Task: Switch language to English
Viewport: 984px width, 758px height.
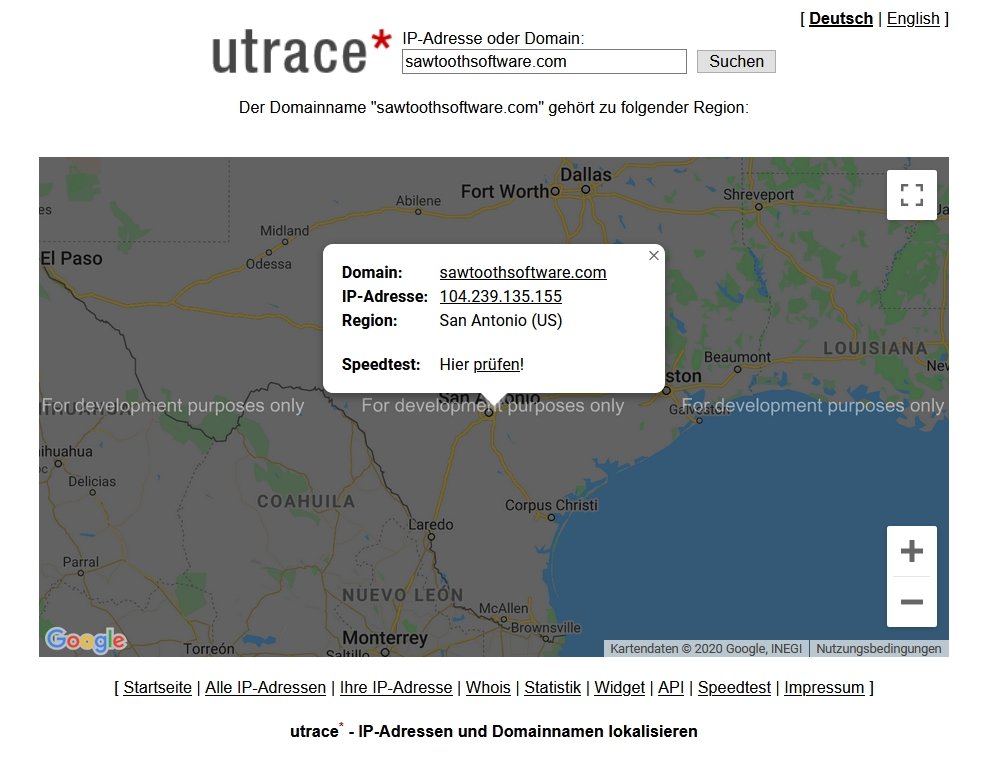Action: [913, 19]
